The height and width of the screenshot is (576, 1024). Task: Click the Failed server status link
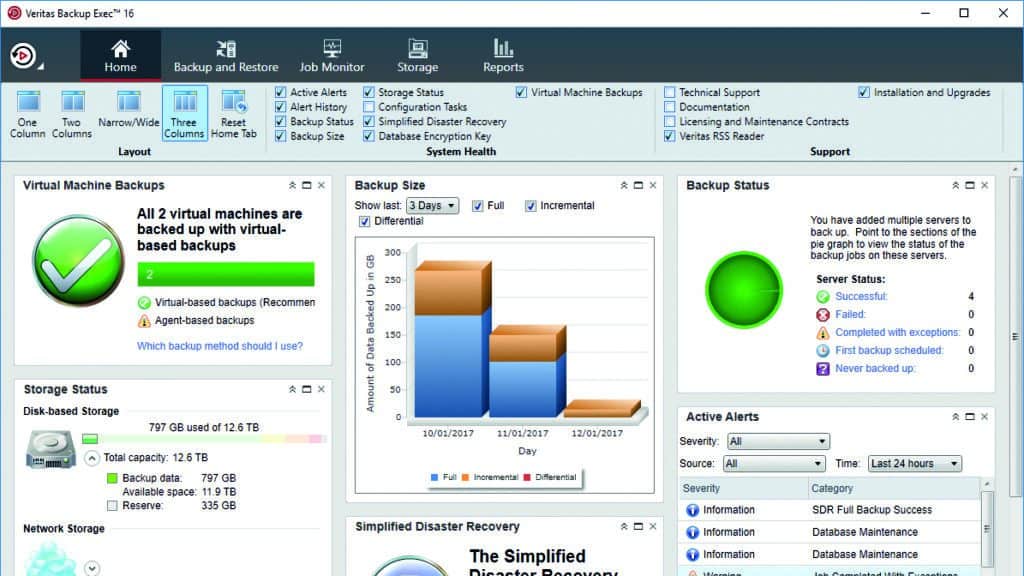point(850,314)
